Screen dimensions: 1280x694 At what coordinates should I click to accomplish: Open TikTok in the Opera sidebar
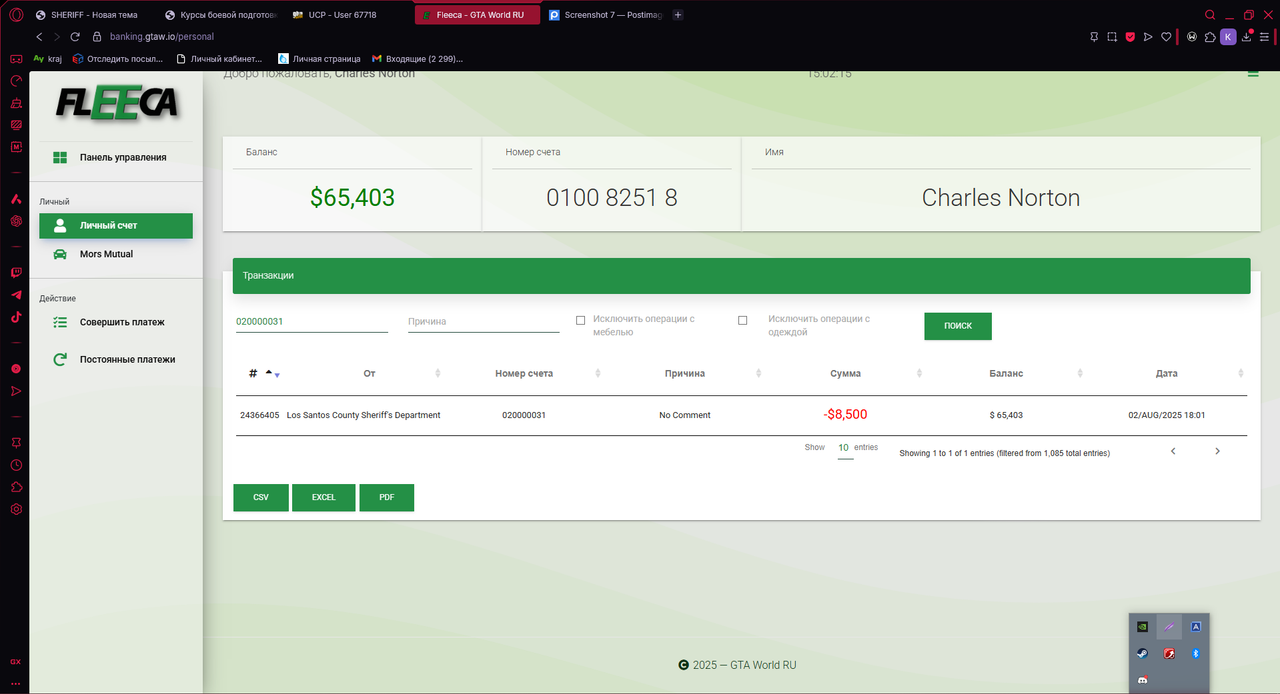coord(16,317)
